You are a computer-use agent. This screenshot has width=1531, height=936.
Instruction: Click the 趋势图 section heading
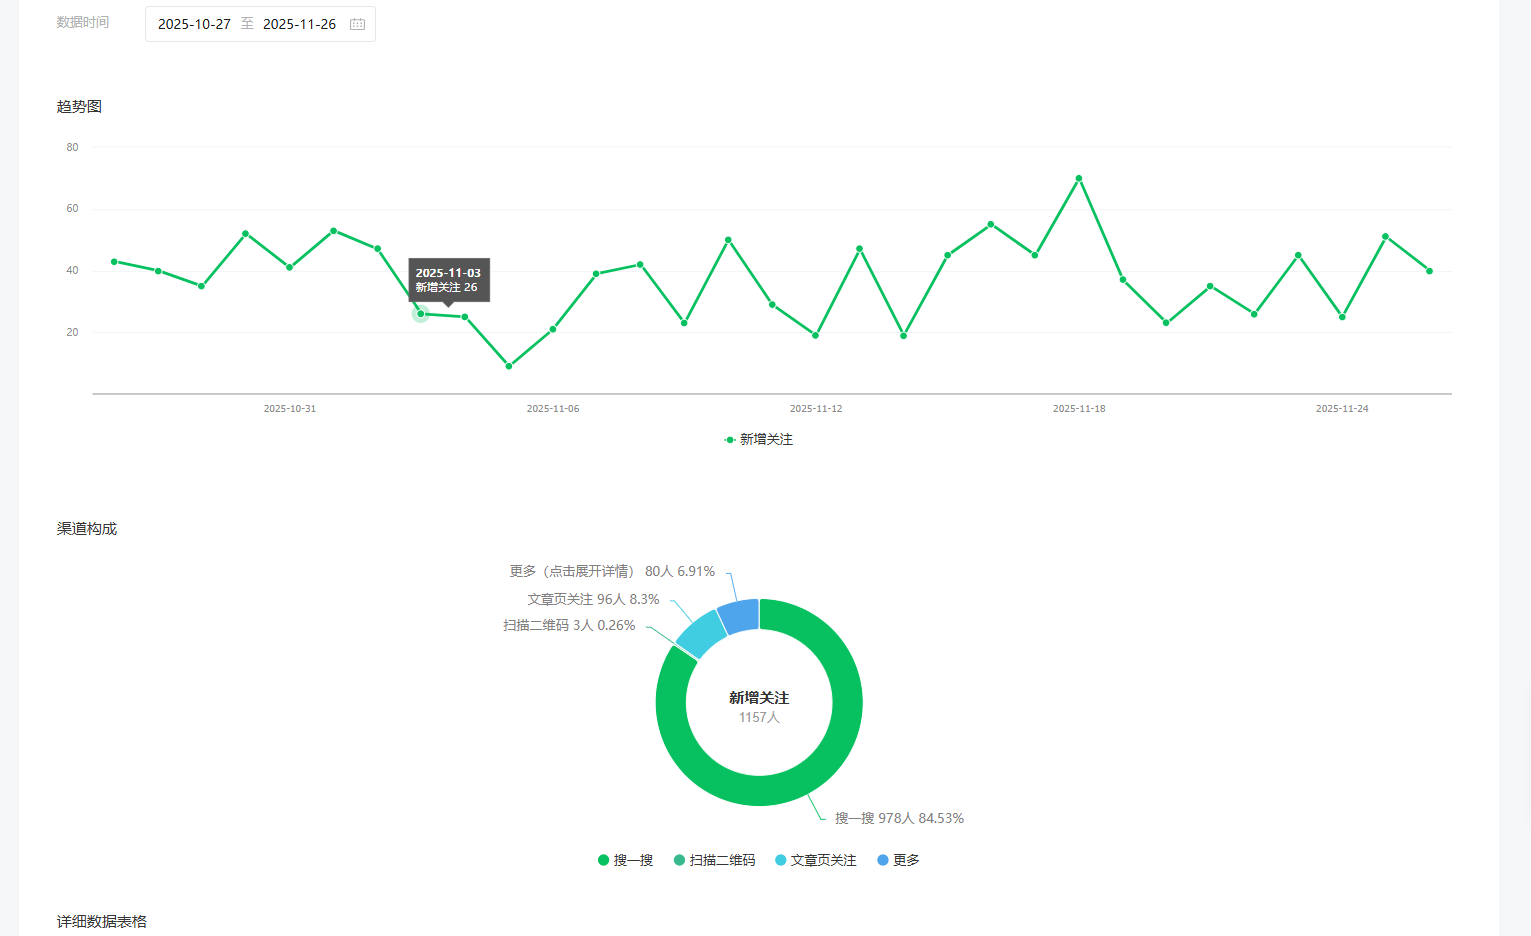(79, 107)
